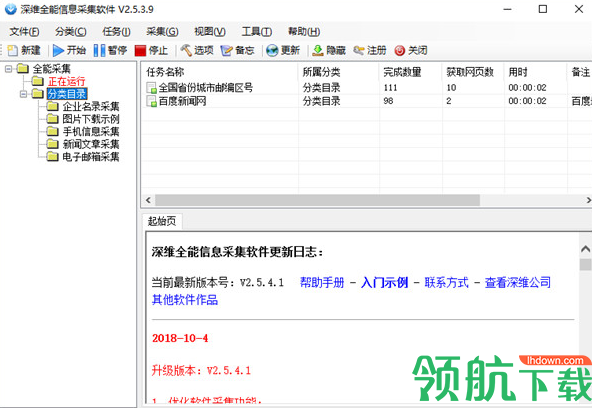Select 新闻文章采集 category
The width and height of the screenshot is (592, 408).
pos(91,144)
